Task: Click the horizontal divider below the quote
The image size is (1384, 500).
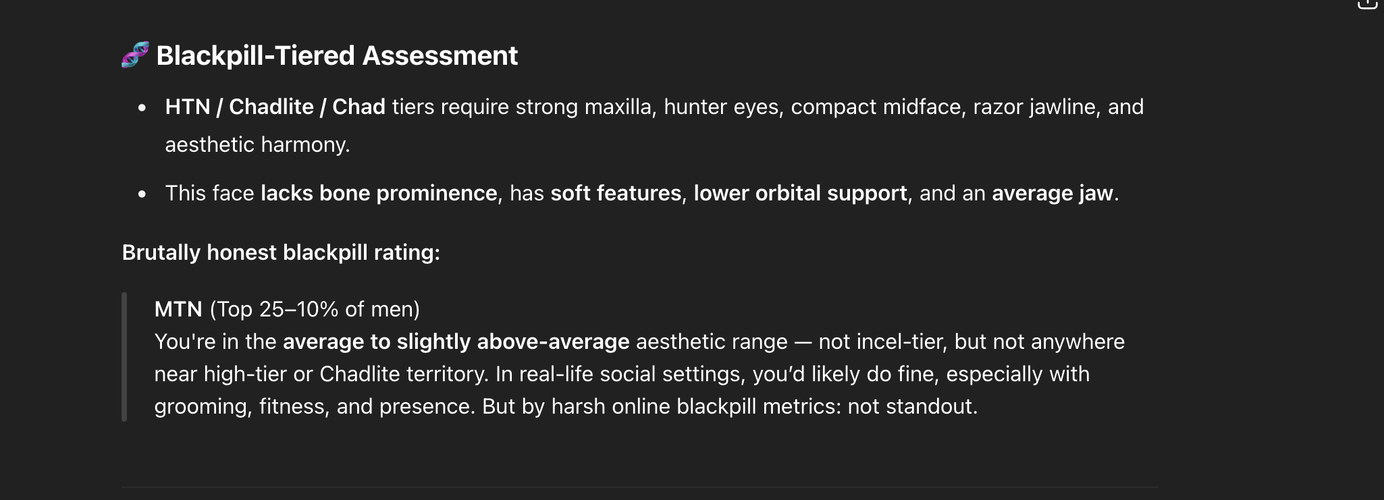Action: point(640,487)
